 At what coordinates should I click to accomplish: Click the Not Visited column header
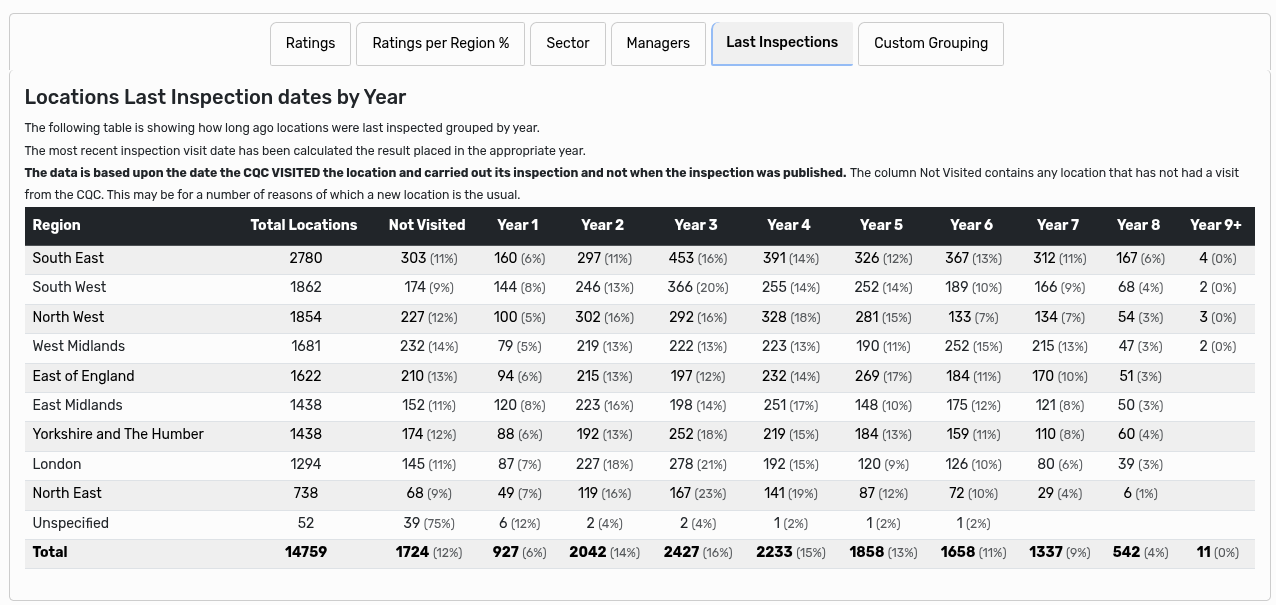pyautogui.click(x=427, y=225)
